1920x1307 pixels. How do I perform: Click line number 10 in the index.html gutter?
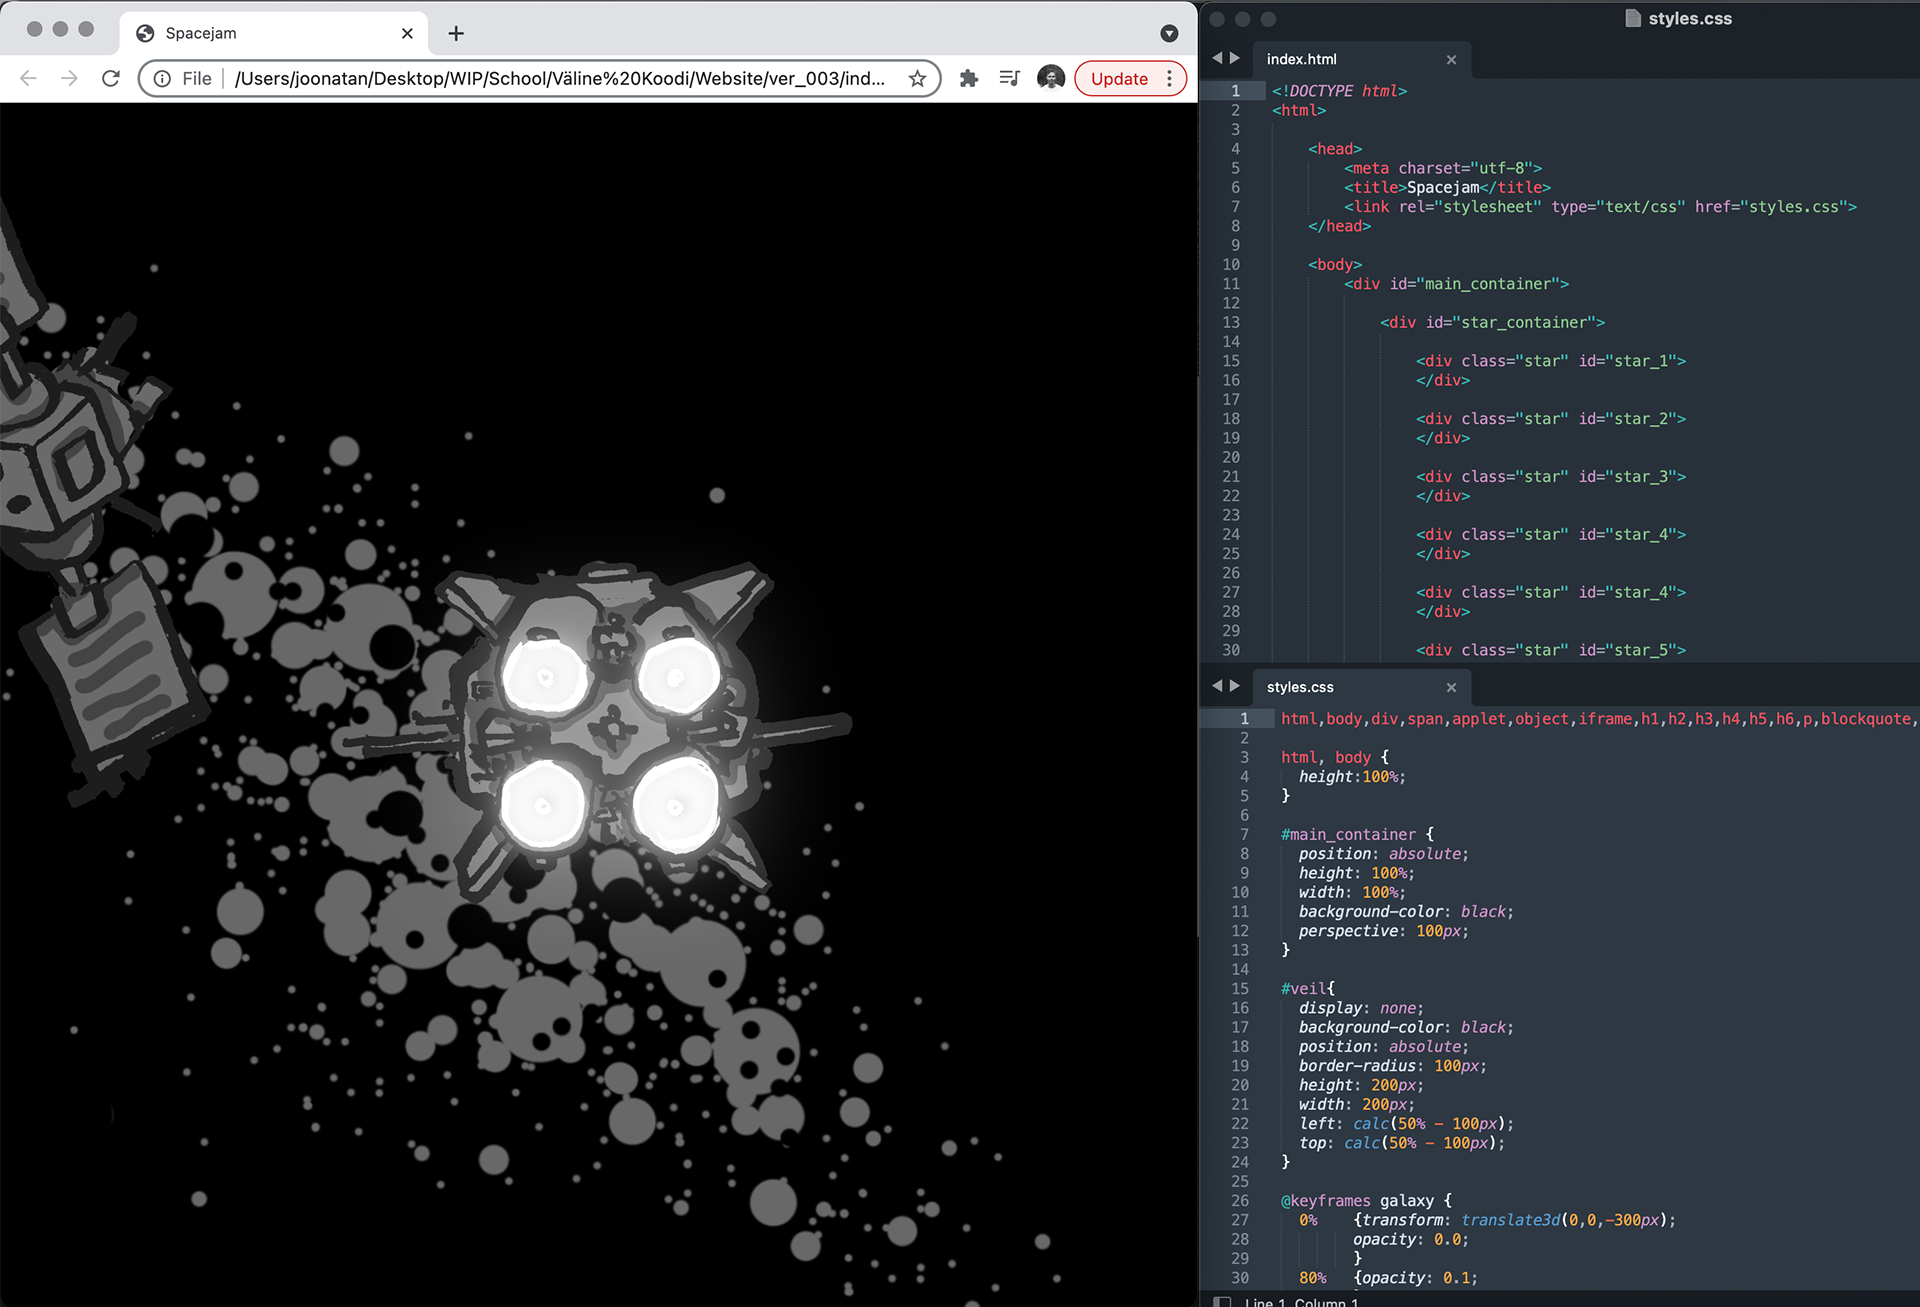1231,264
